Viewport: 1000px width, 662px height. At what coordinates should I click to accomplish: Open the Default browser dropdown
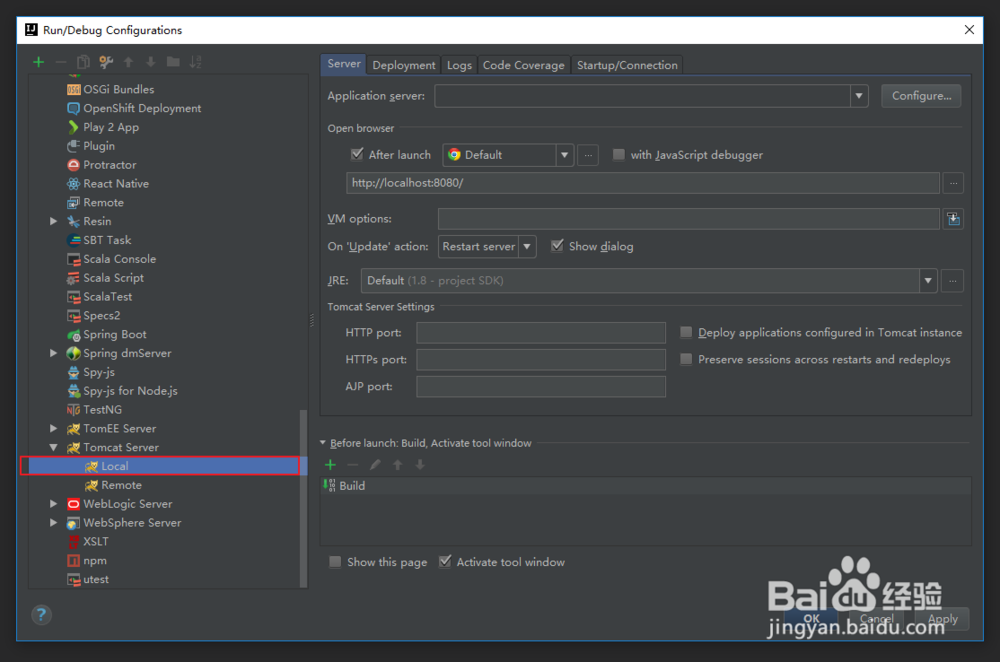point(564,155)
